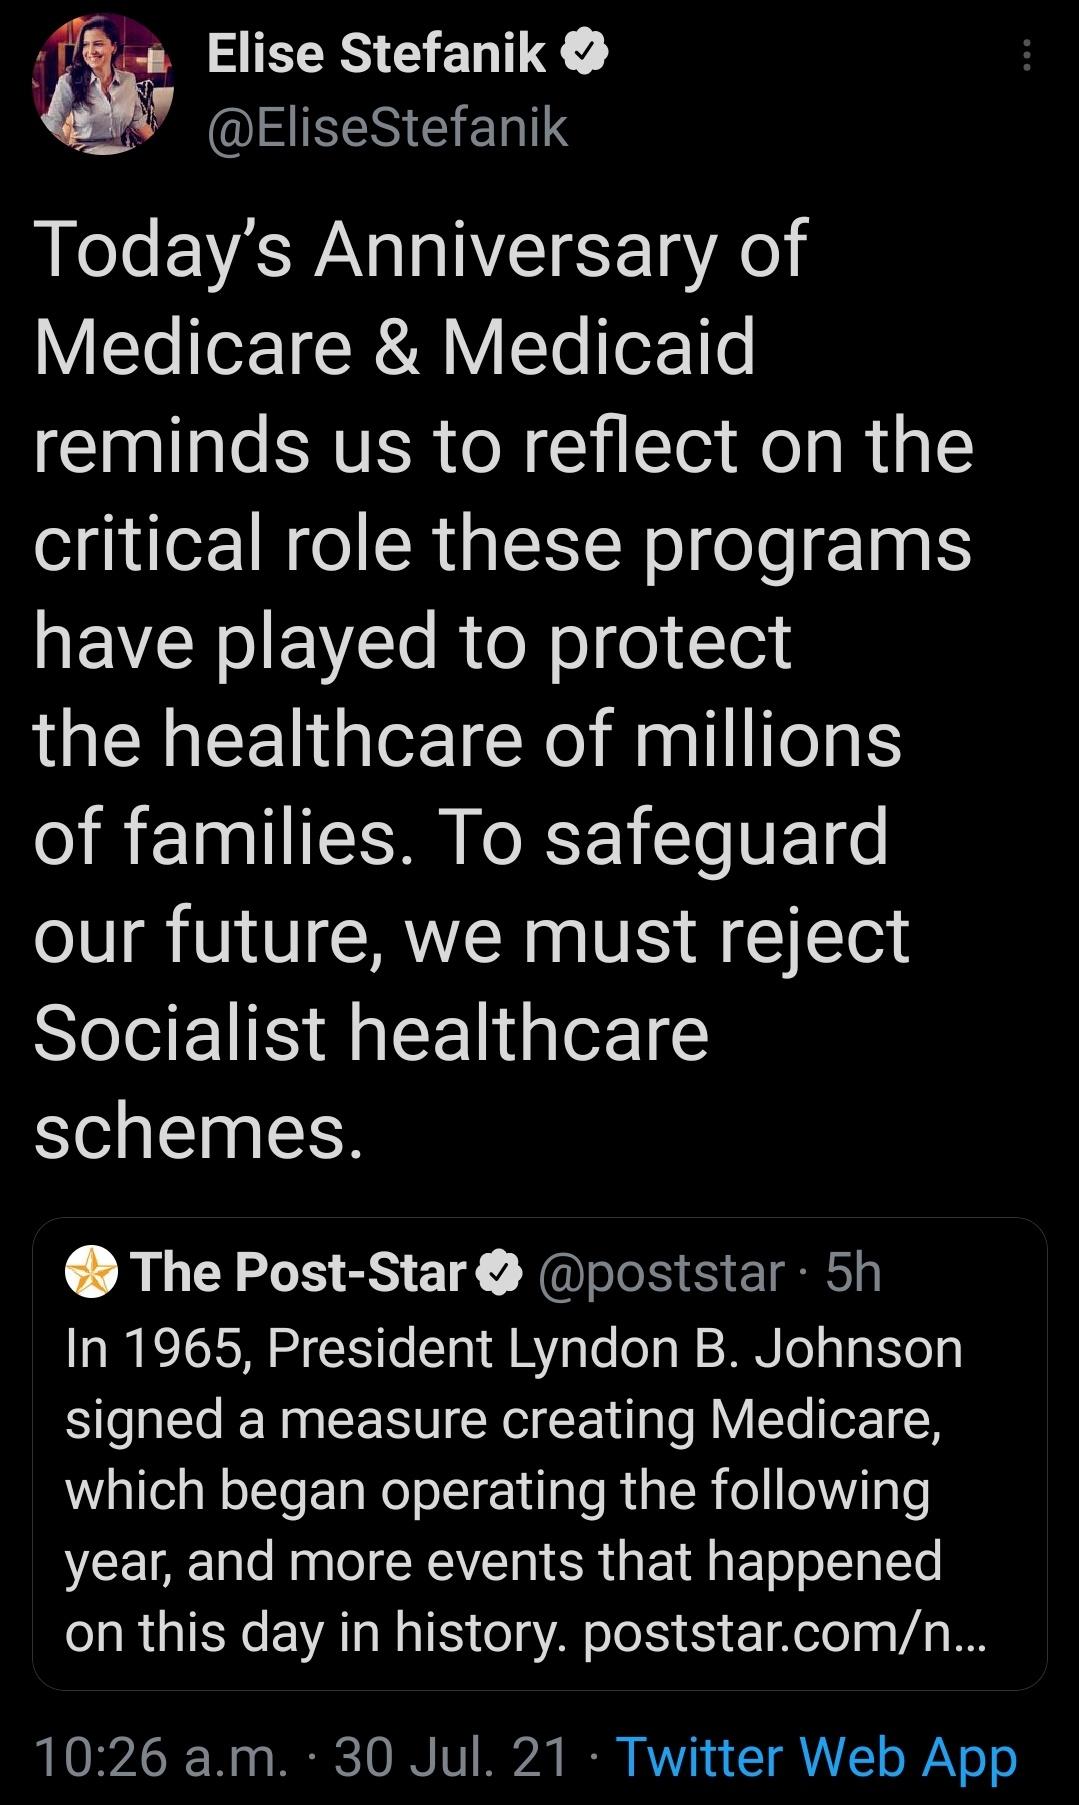The image size is (1079, 1805).
Task: Open Elise Stefanik's profile picture
Action: tap(104, 87)
